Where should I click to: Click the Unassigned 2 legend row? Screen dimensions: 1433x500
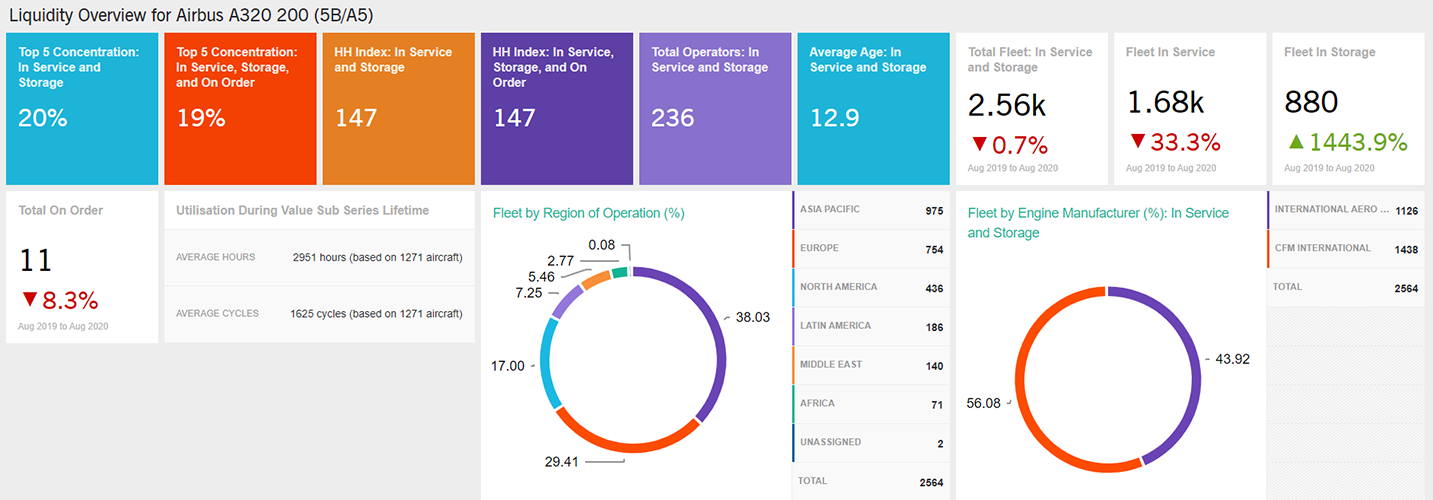pyautogui.click(x=871, y=443)
